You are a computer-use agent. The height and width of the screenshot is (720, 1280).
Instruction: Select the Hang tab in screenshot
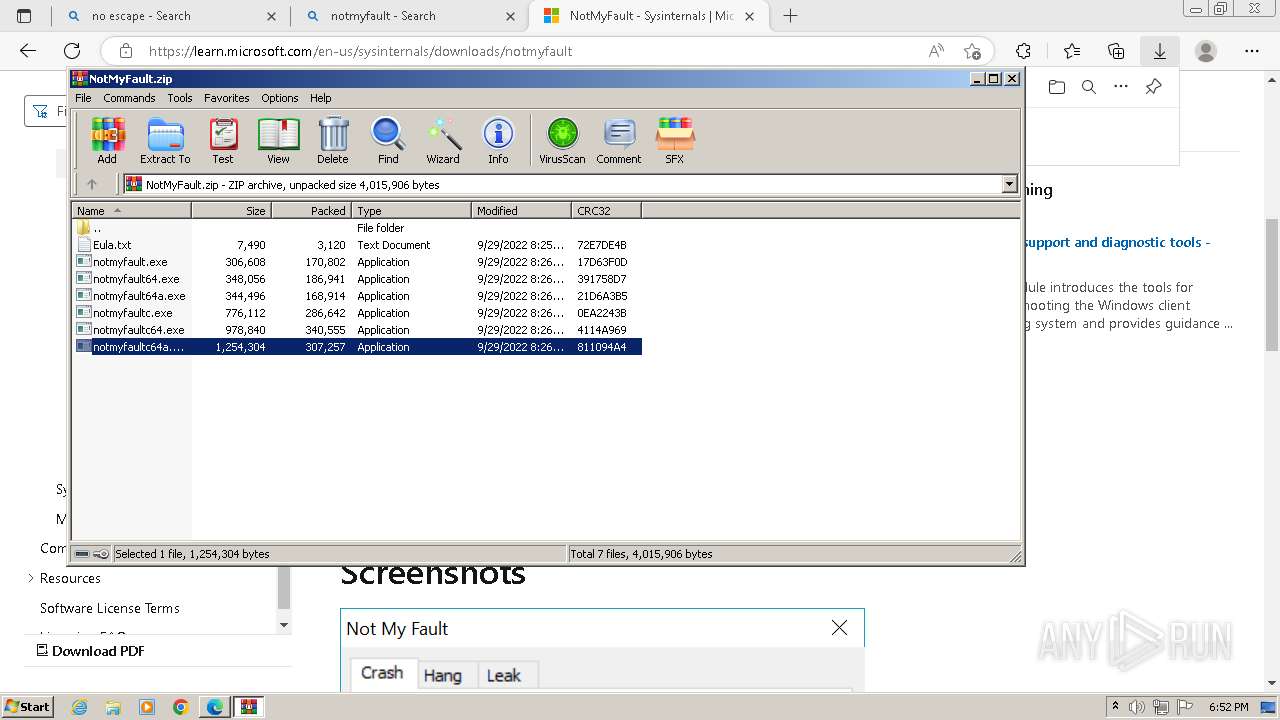tap(443, 675)
